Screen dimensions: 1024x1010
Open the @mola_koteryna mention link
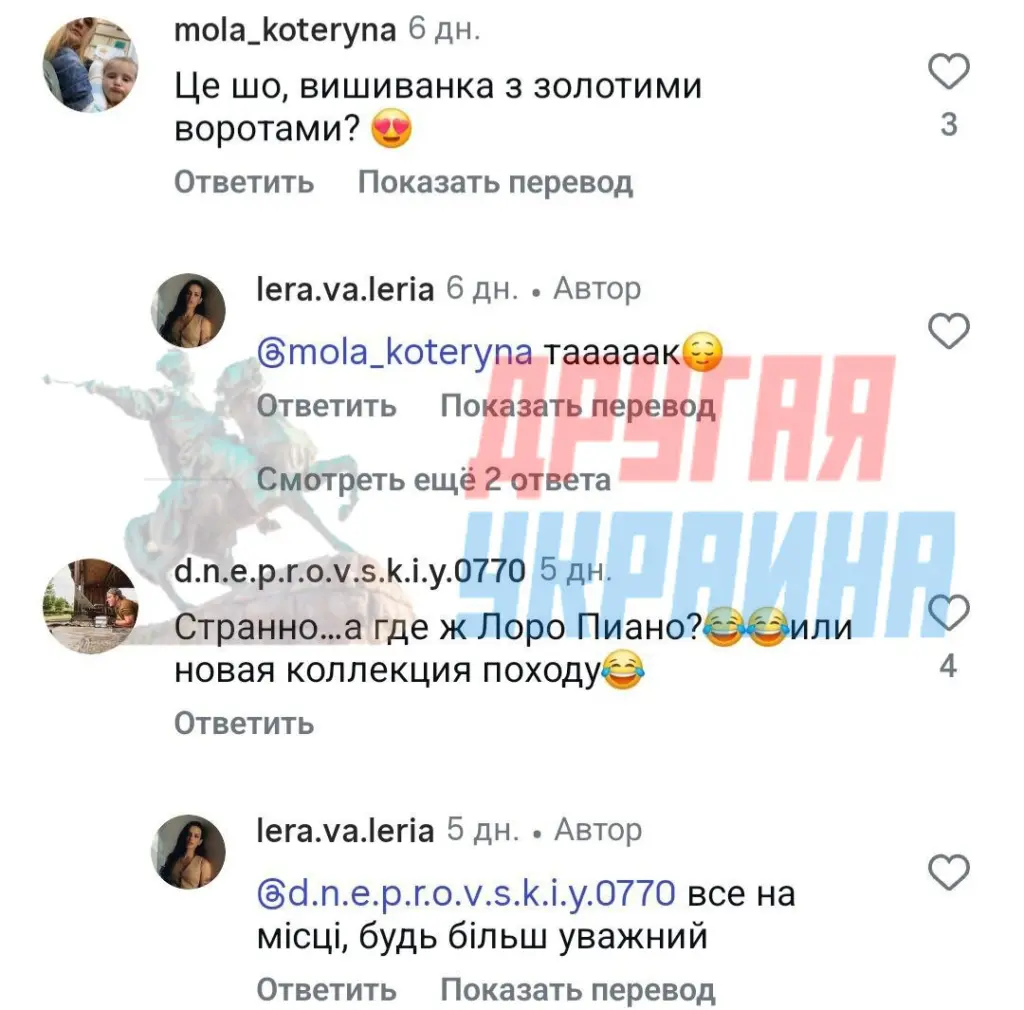point(394,353)
